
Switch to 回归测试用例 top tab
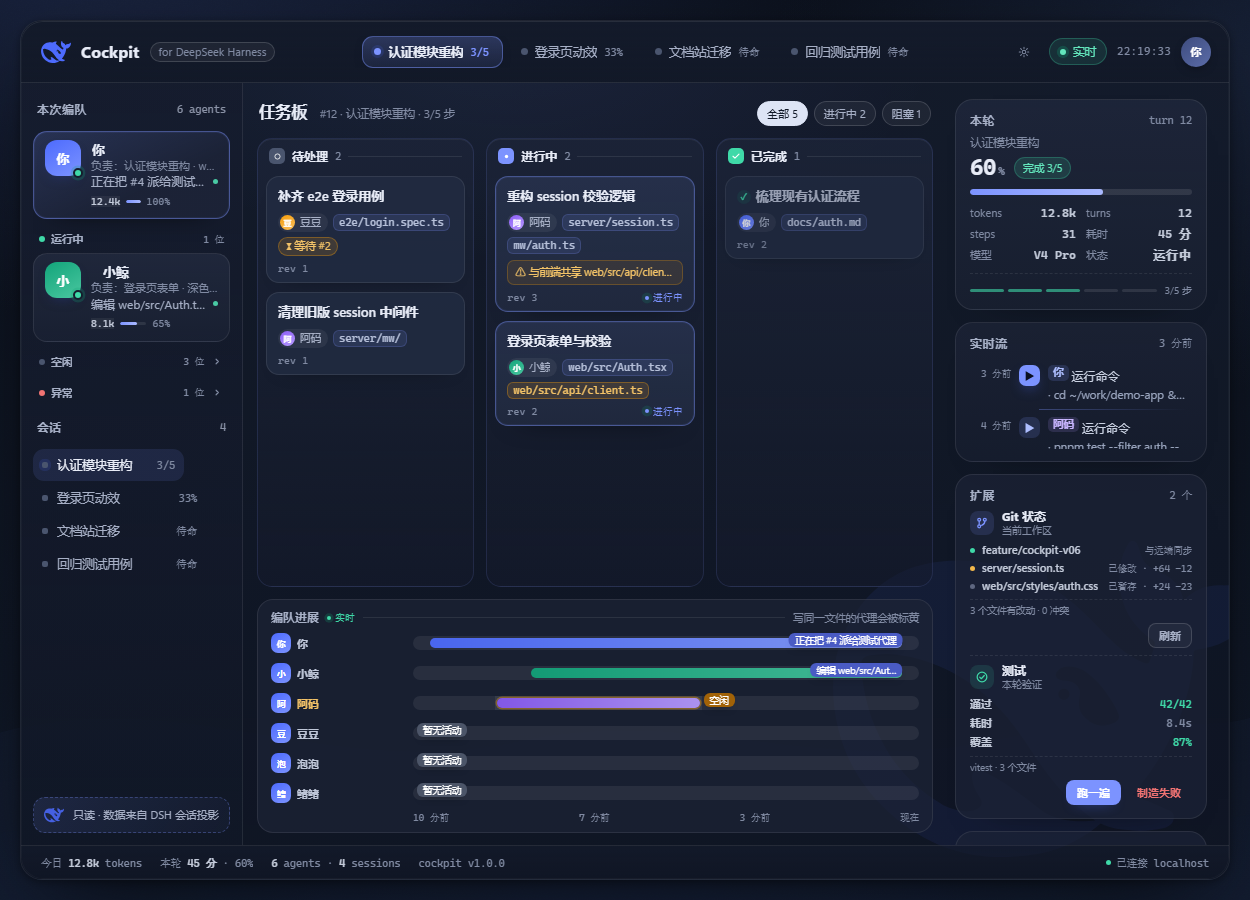(x=850, y=52)
